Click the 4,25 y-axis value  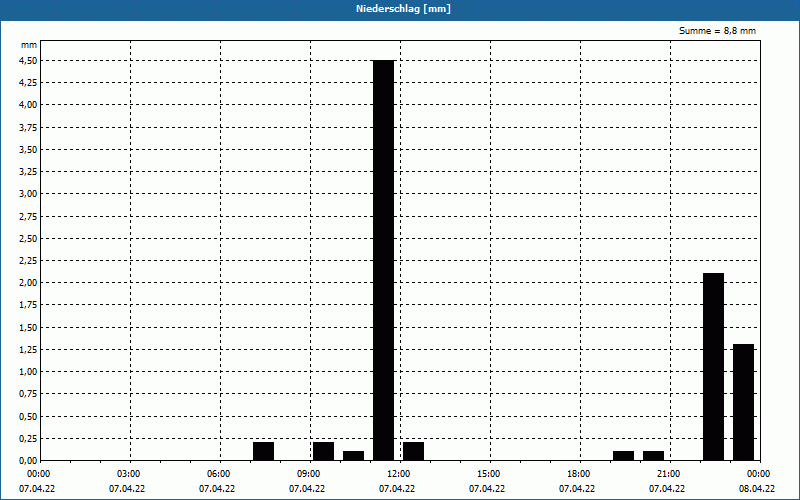(28, 83)
